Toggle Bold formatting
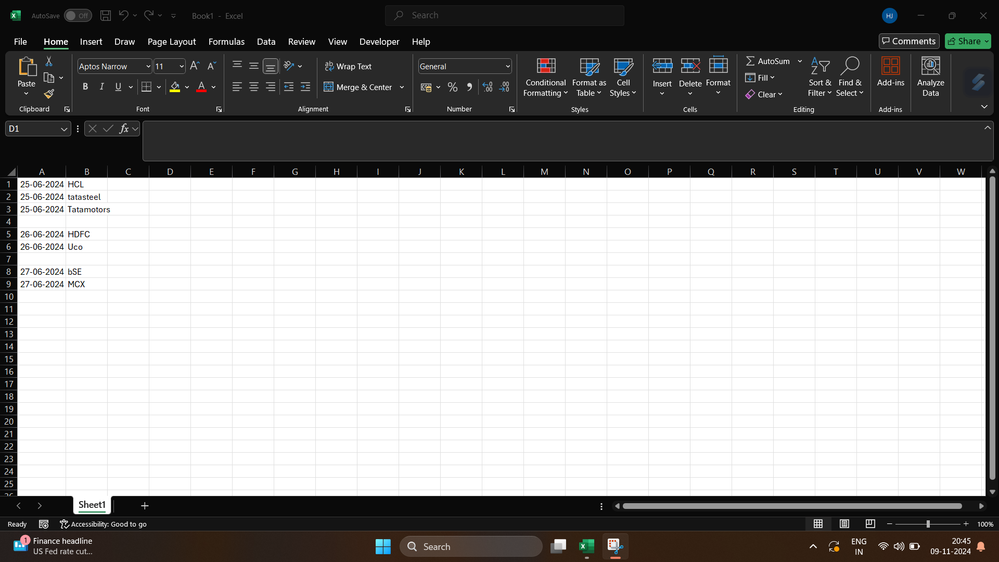The image size is (999, 562). (85, 87)
